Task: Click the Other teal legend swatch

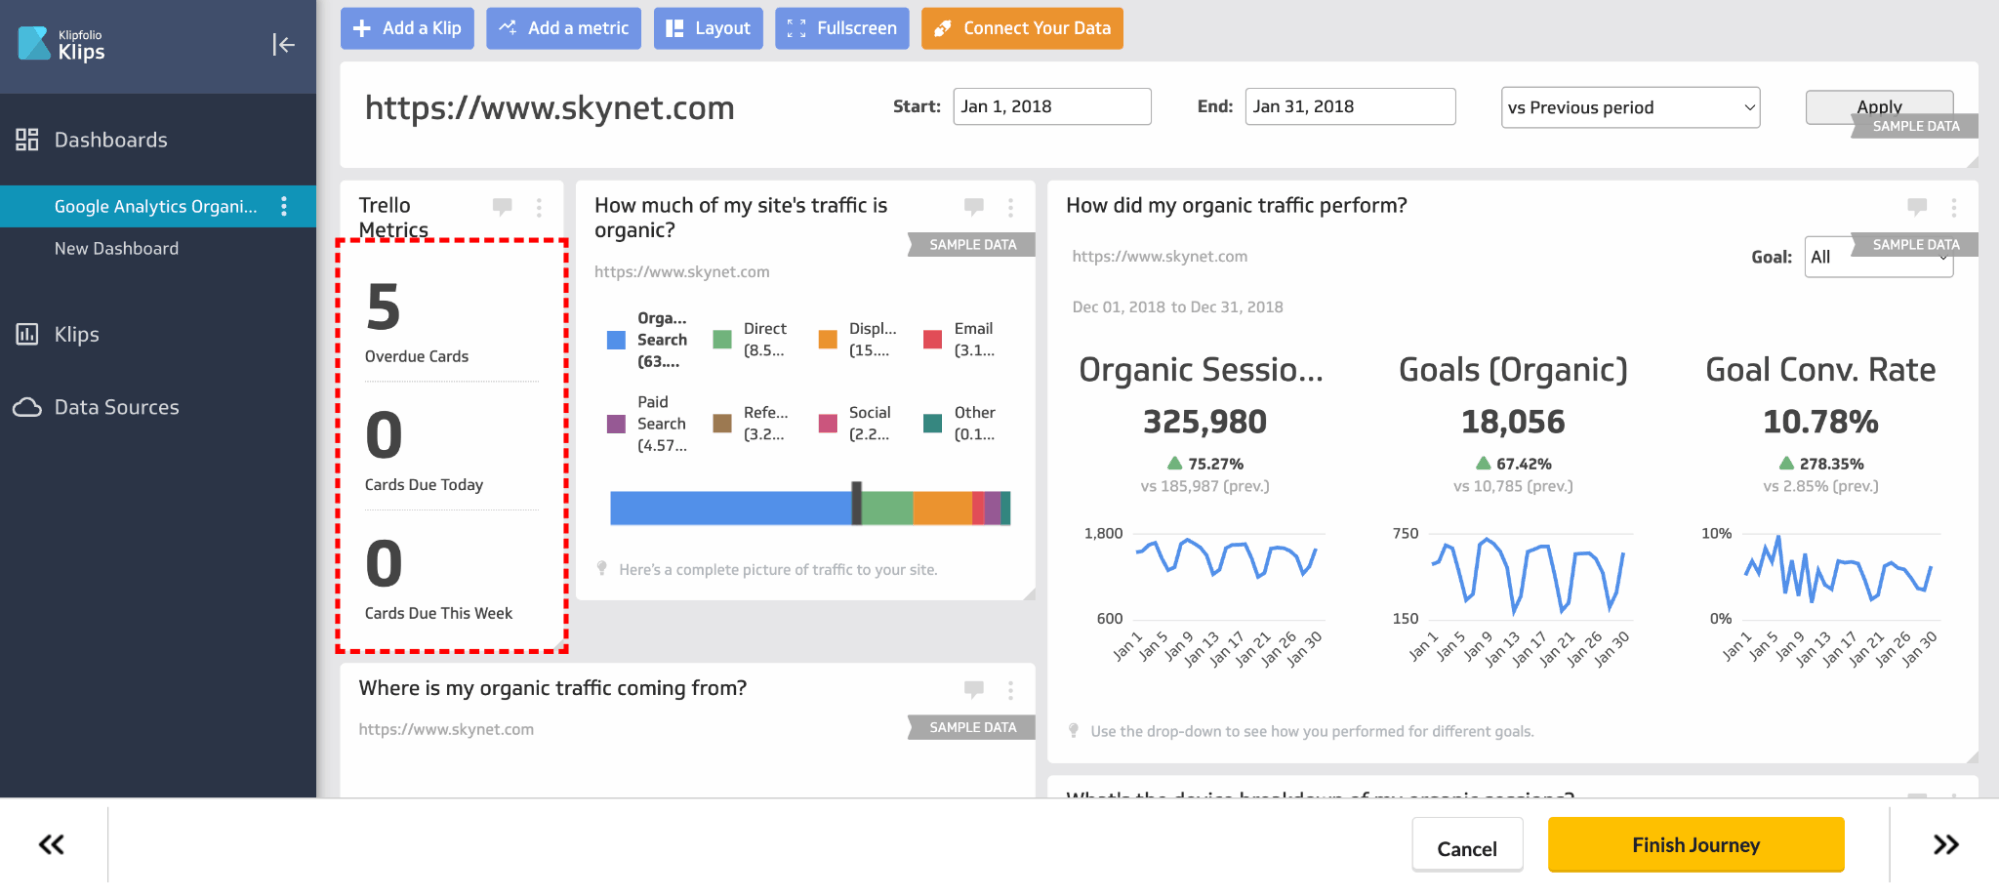Action: coord(933,424)
